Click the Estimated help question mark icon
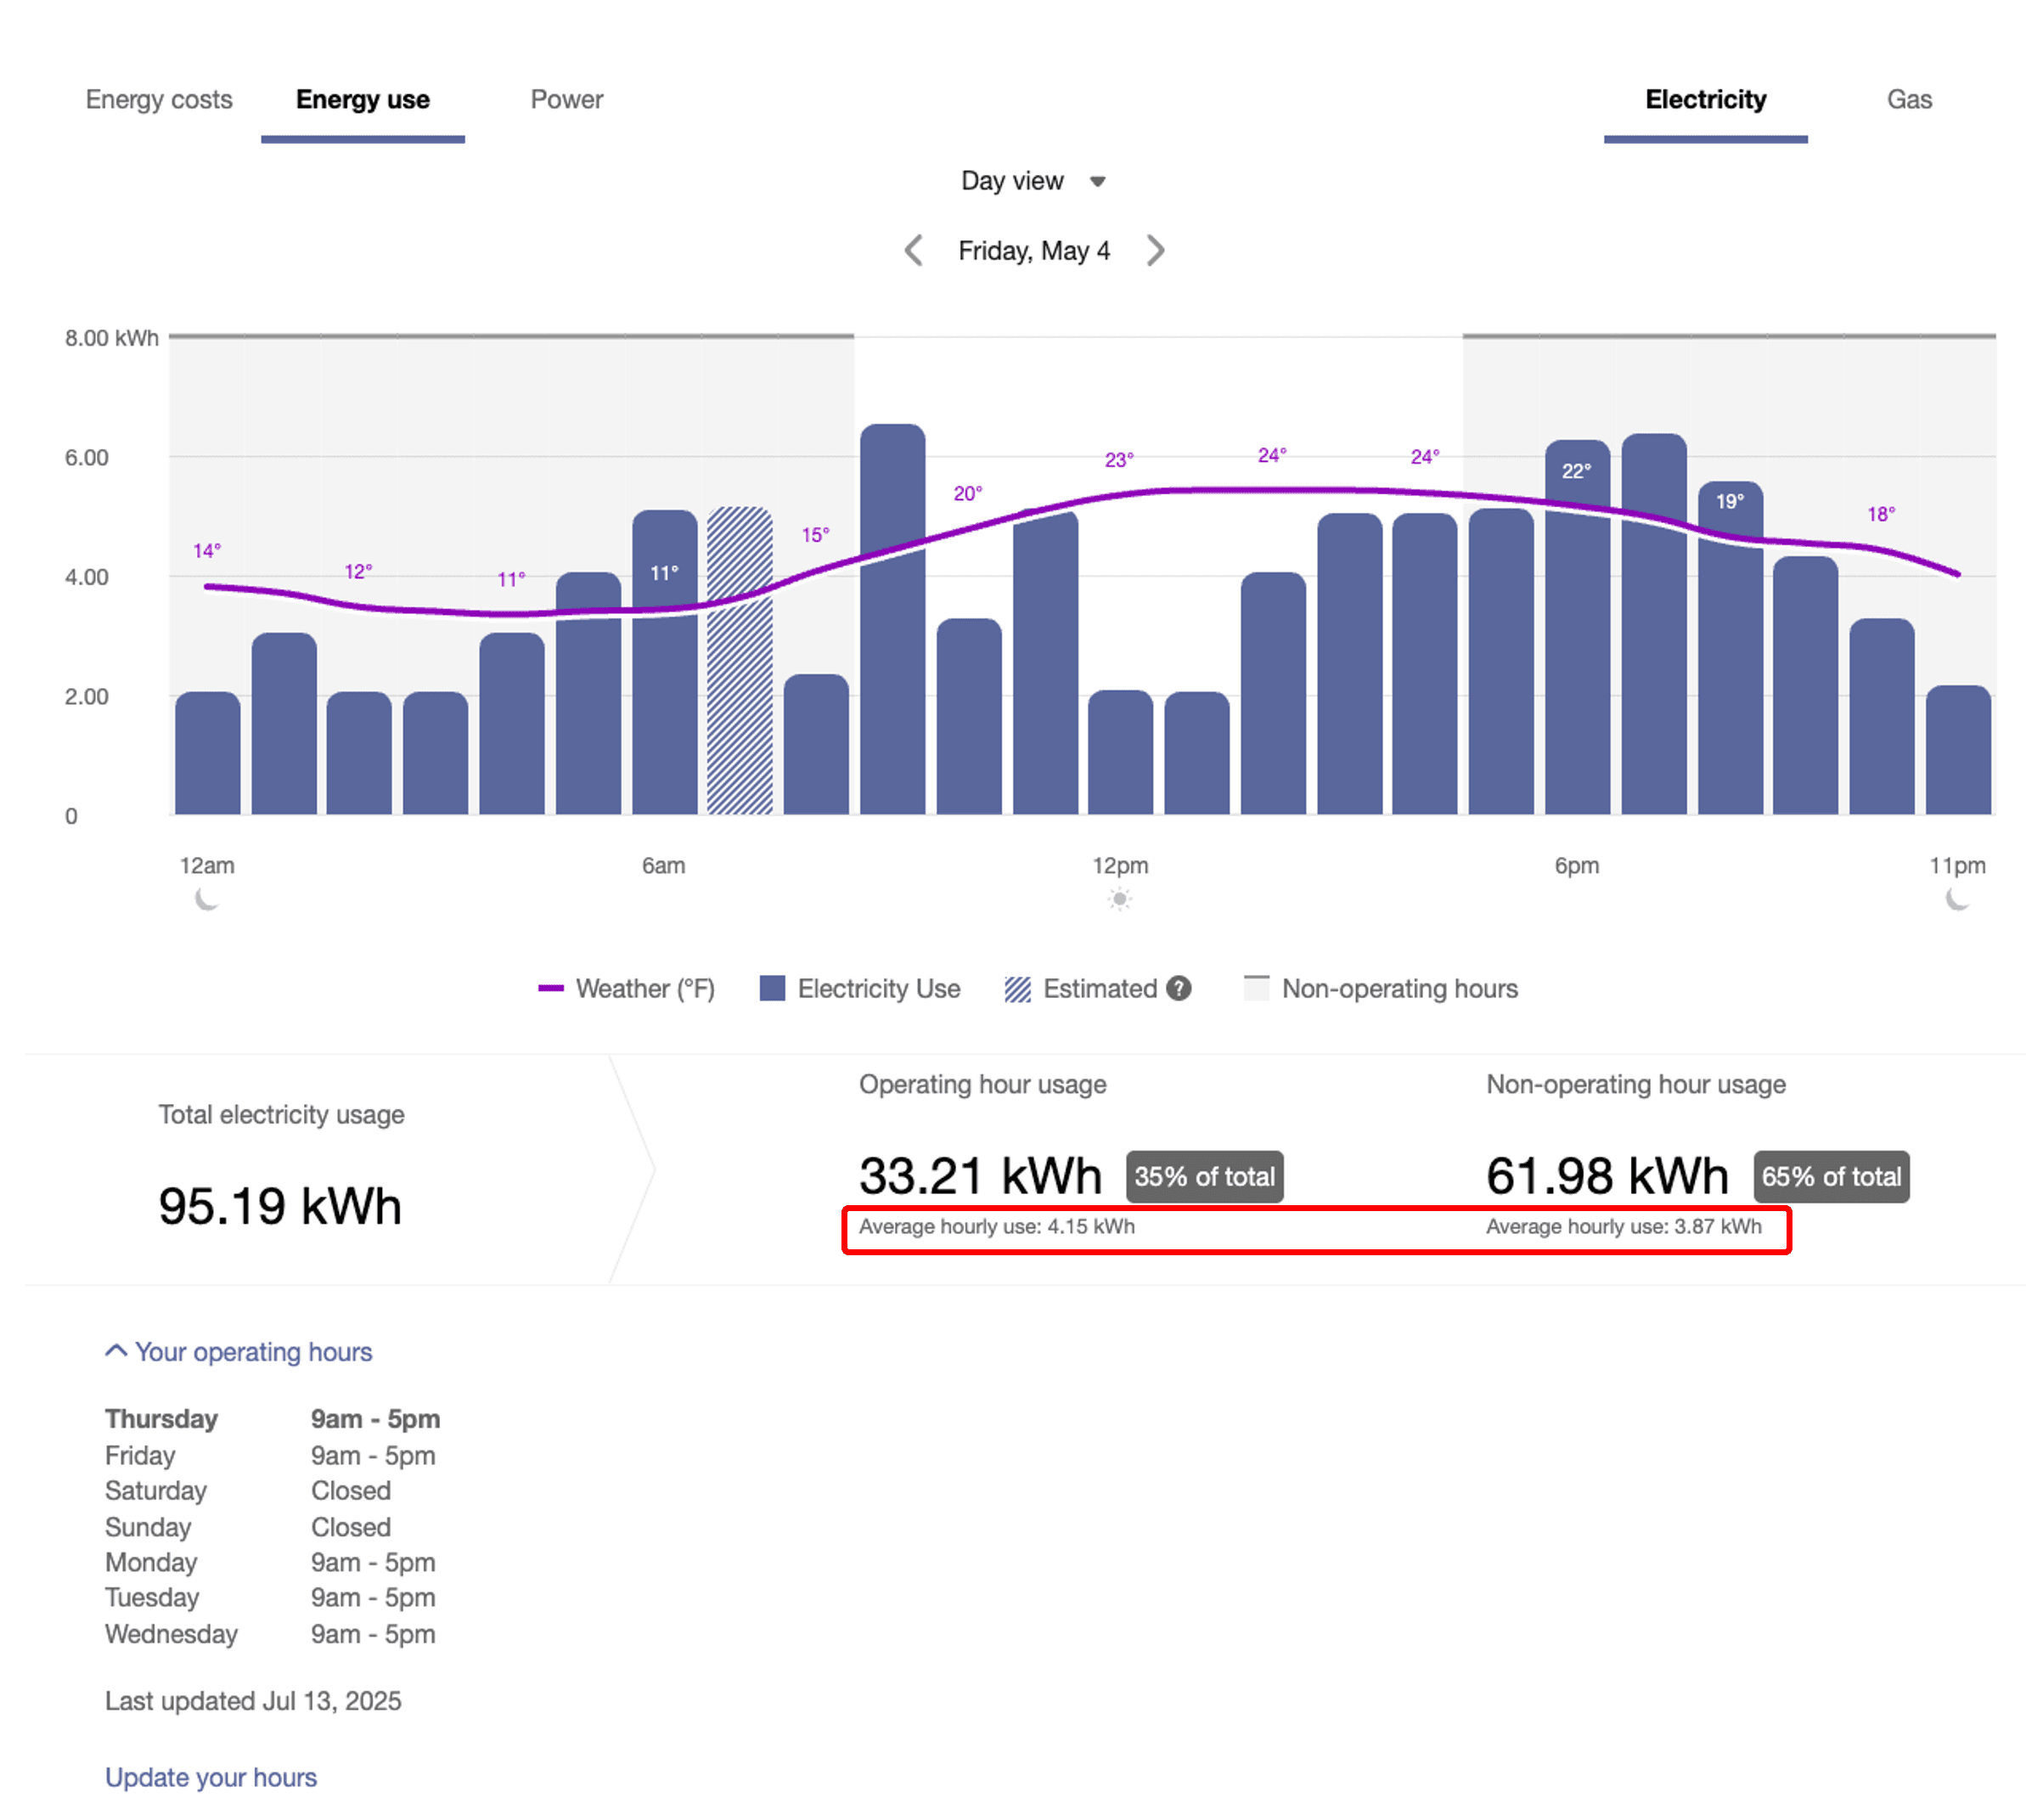2026x1820 pixels. (1179, 988)
